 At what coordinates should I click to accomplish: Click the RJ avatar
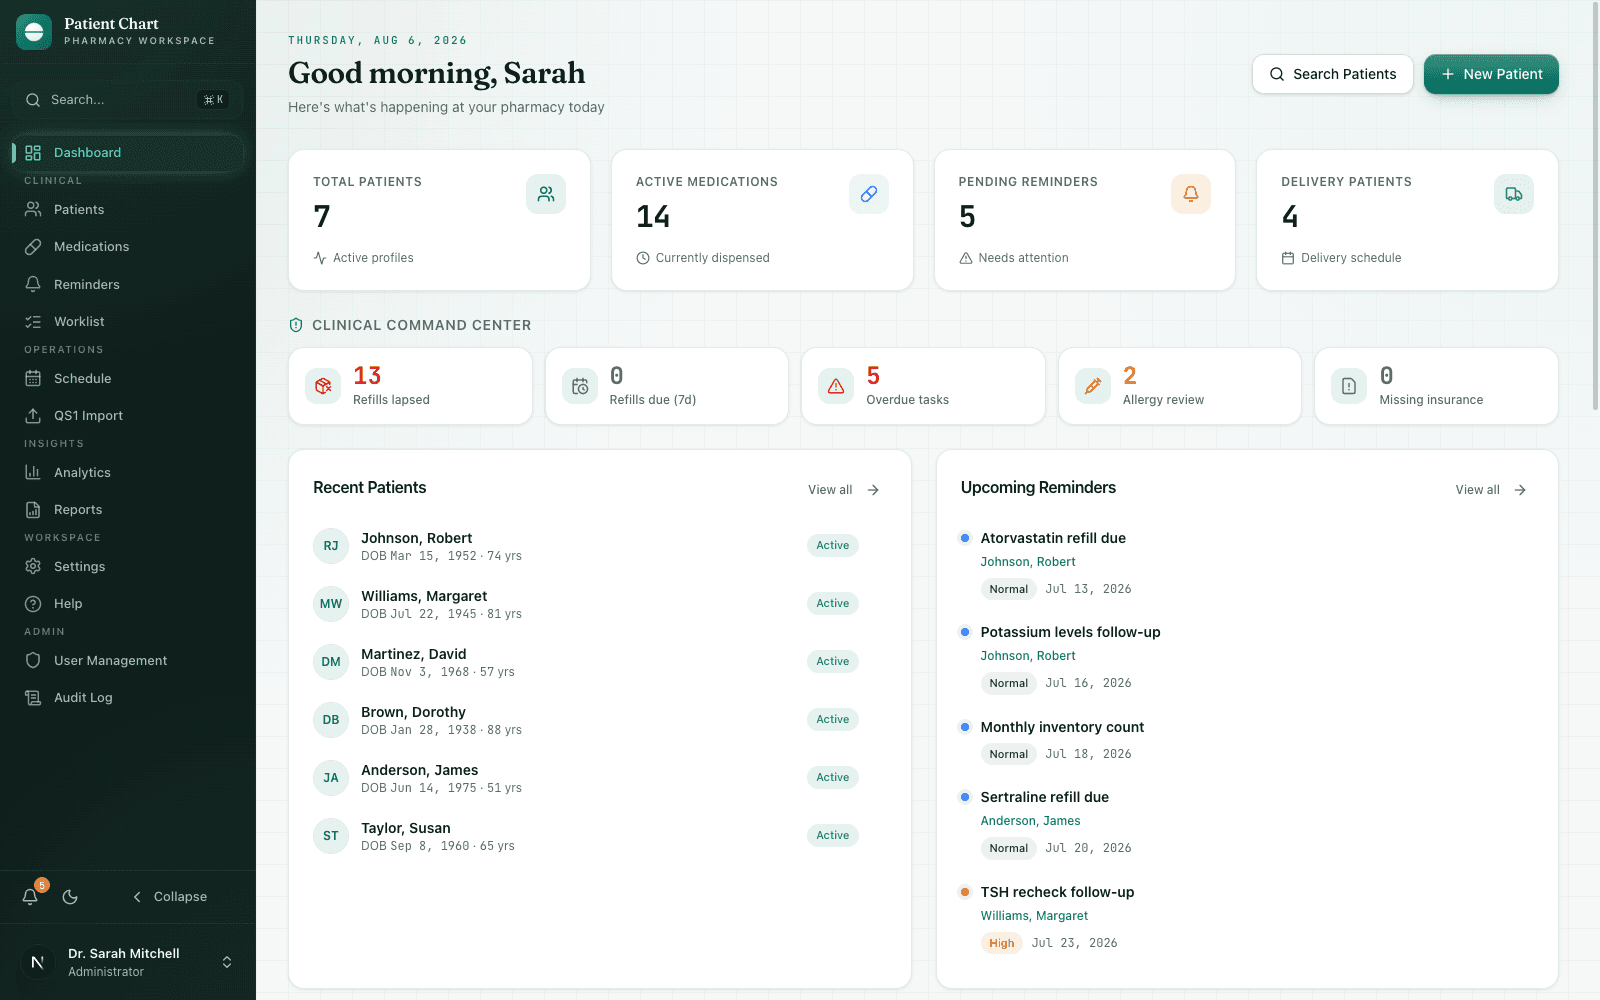point(331,546)
